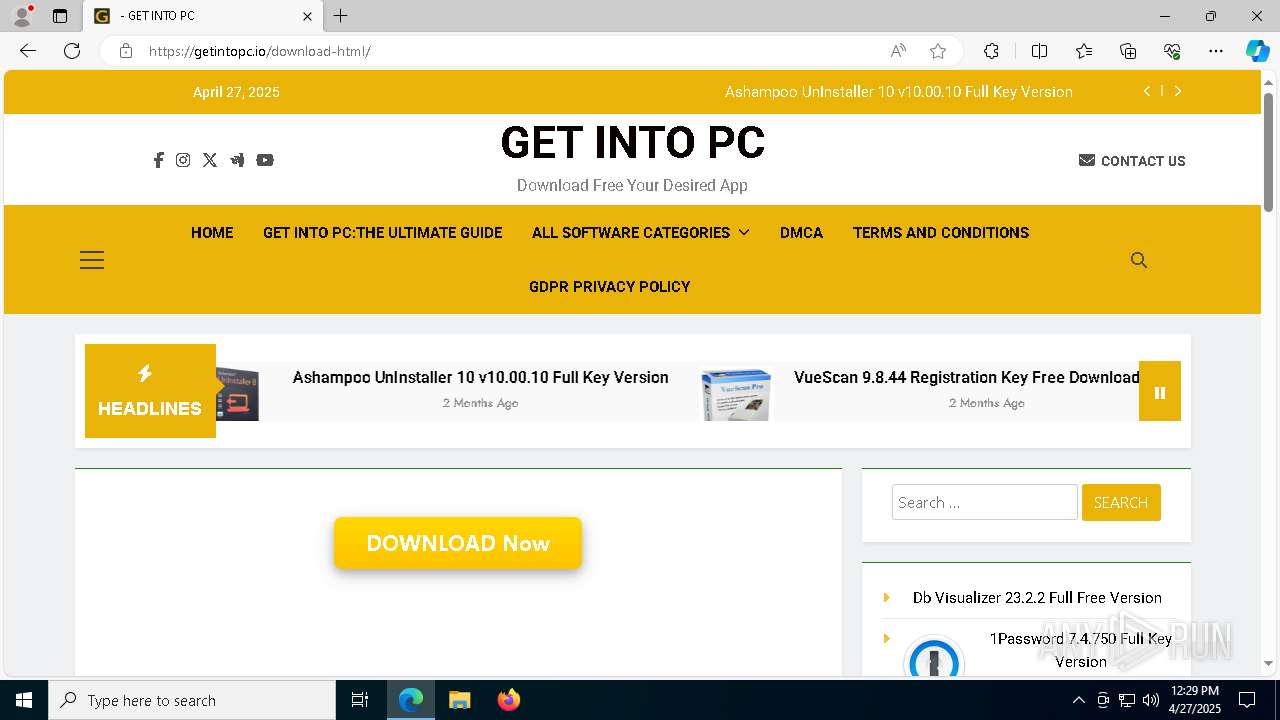
Task: Click the CONTACT US link
Action: tap(1132, 161)
